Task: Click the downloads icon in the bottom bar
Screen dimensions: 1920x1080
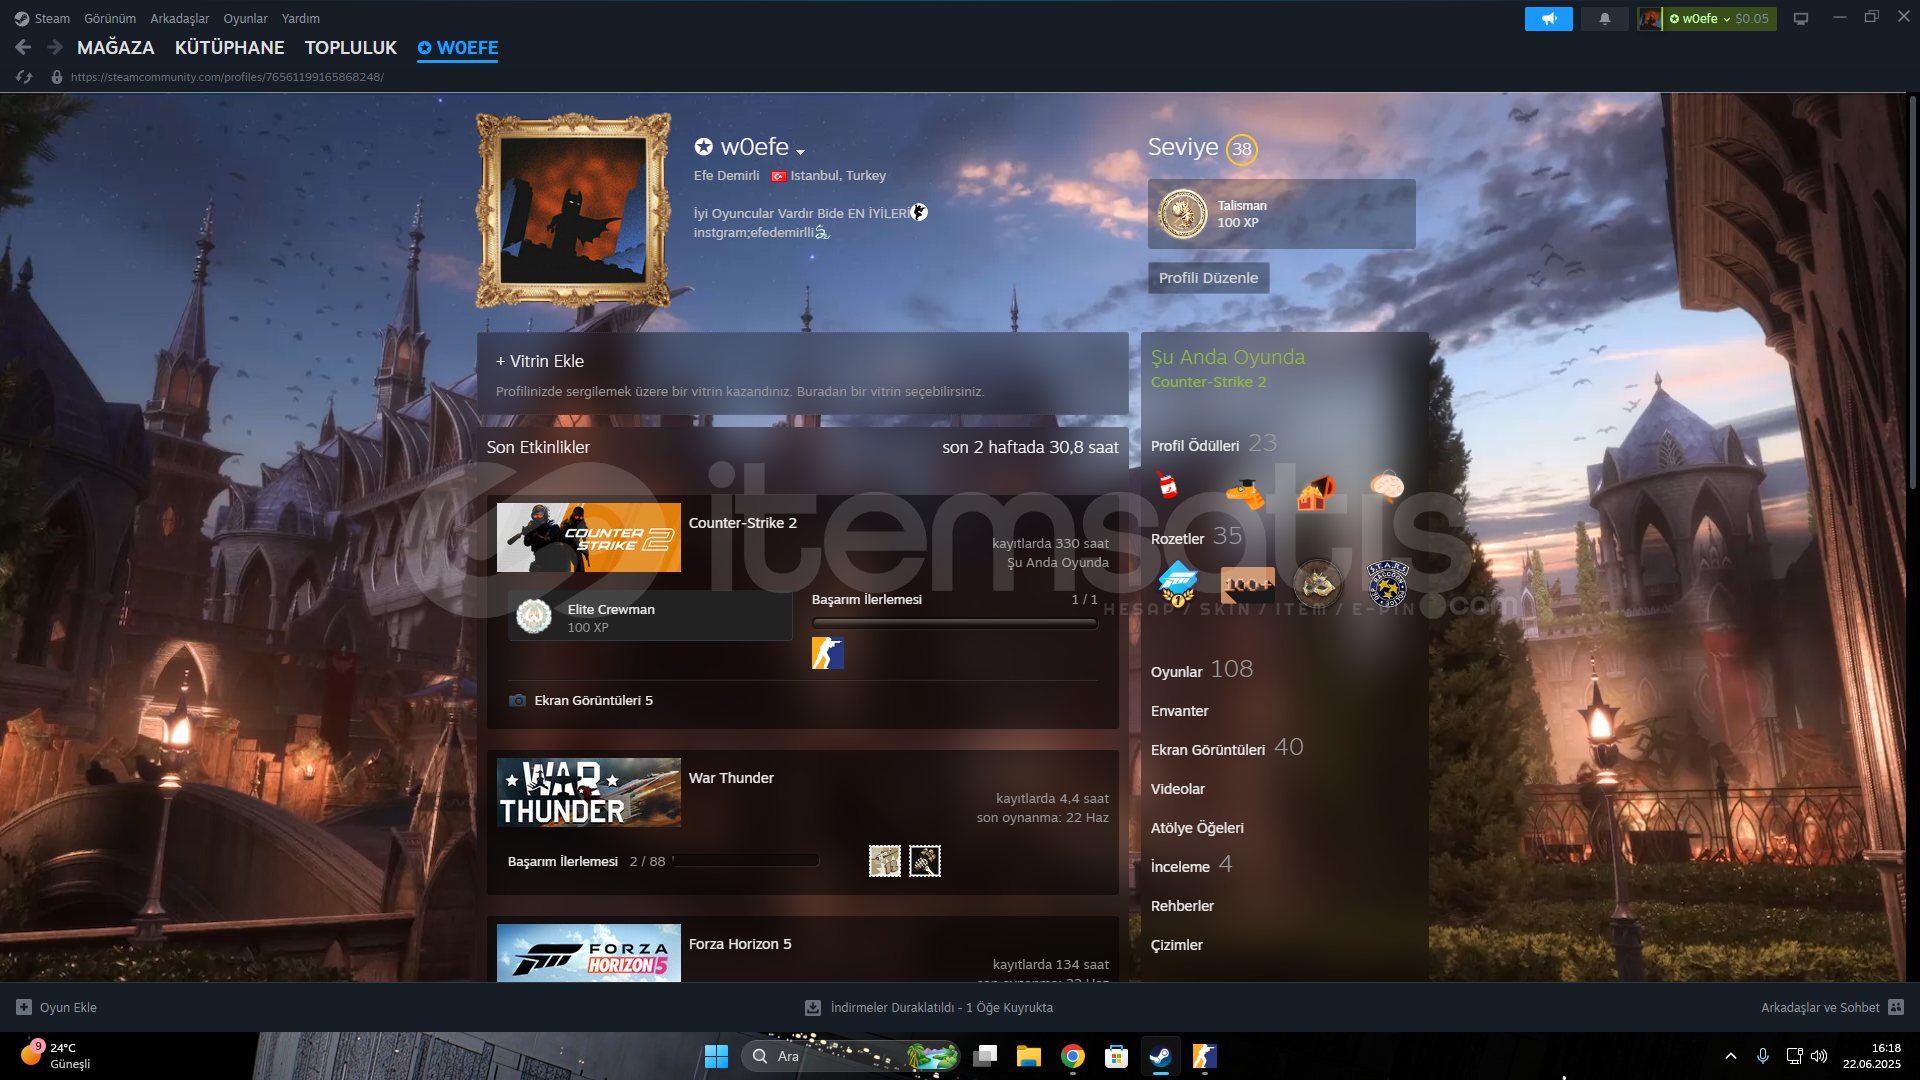Action: pyautogui.click(x=813, y=1008)
